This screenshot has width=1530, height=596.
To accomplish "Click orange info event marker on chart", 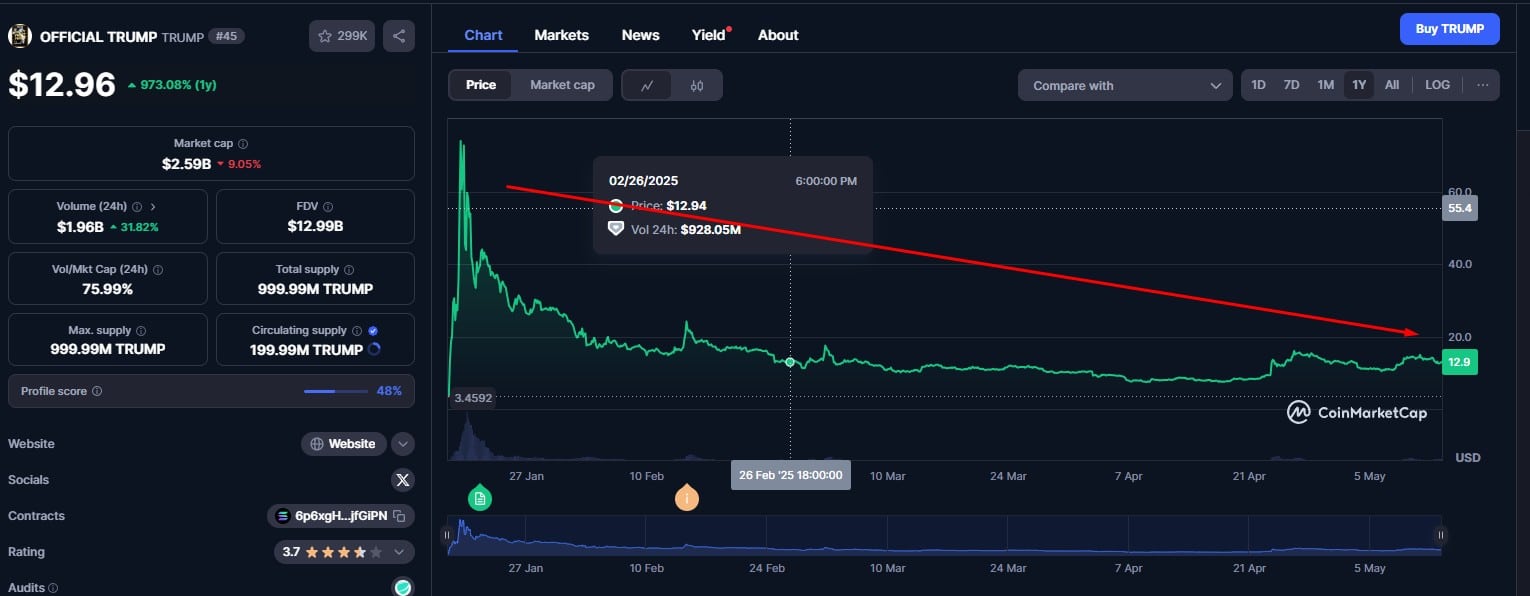I will (686, 497).
